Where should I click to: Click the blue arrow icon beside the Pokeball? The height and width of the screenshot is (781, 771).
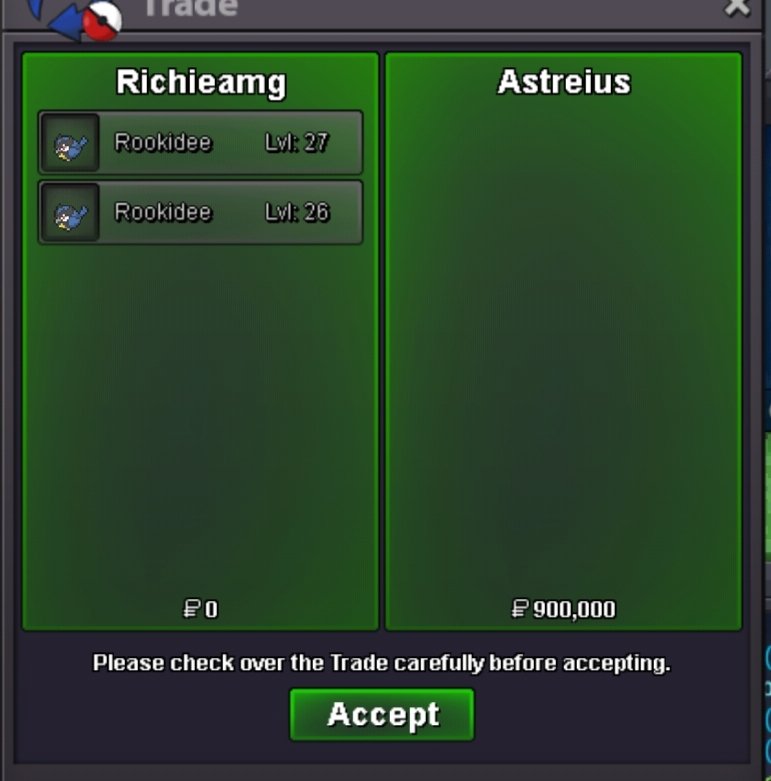coord(65,24)
